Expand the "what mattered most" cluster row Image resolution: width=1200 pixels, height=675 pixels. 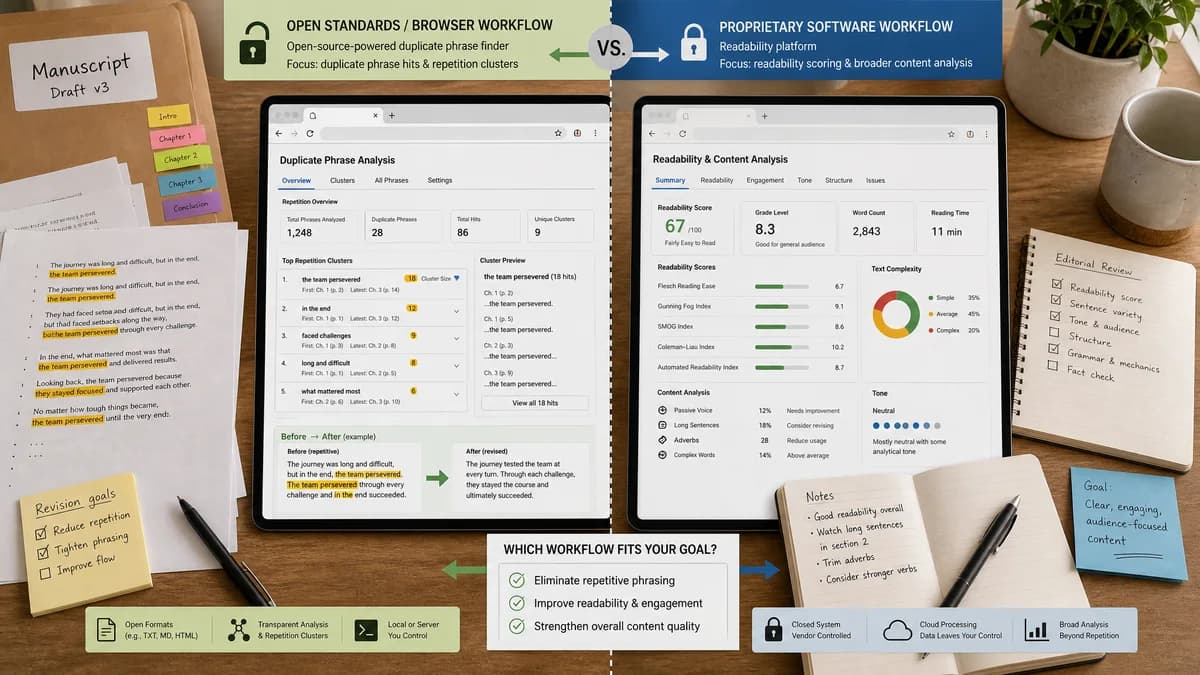point(457,395)
